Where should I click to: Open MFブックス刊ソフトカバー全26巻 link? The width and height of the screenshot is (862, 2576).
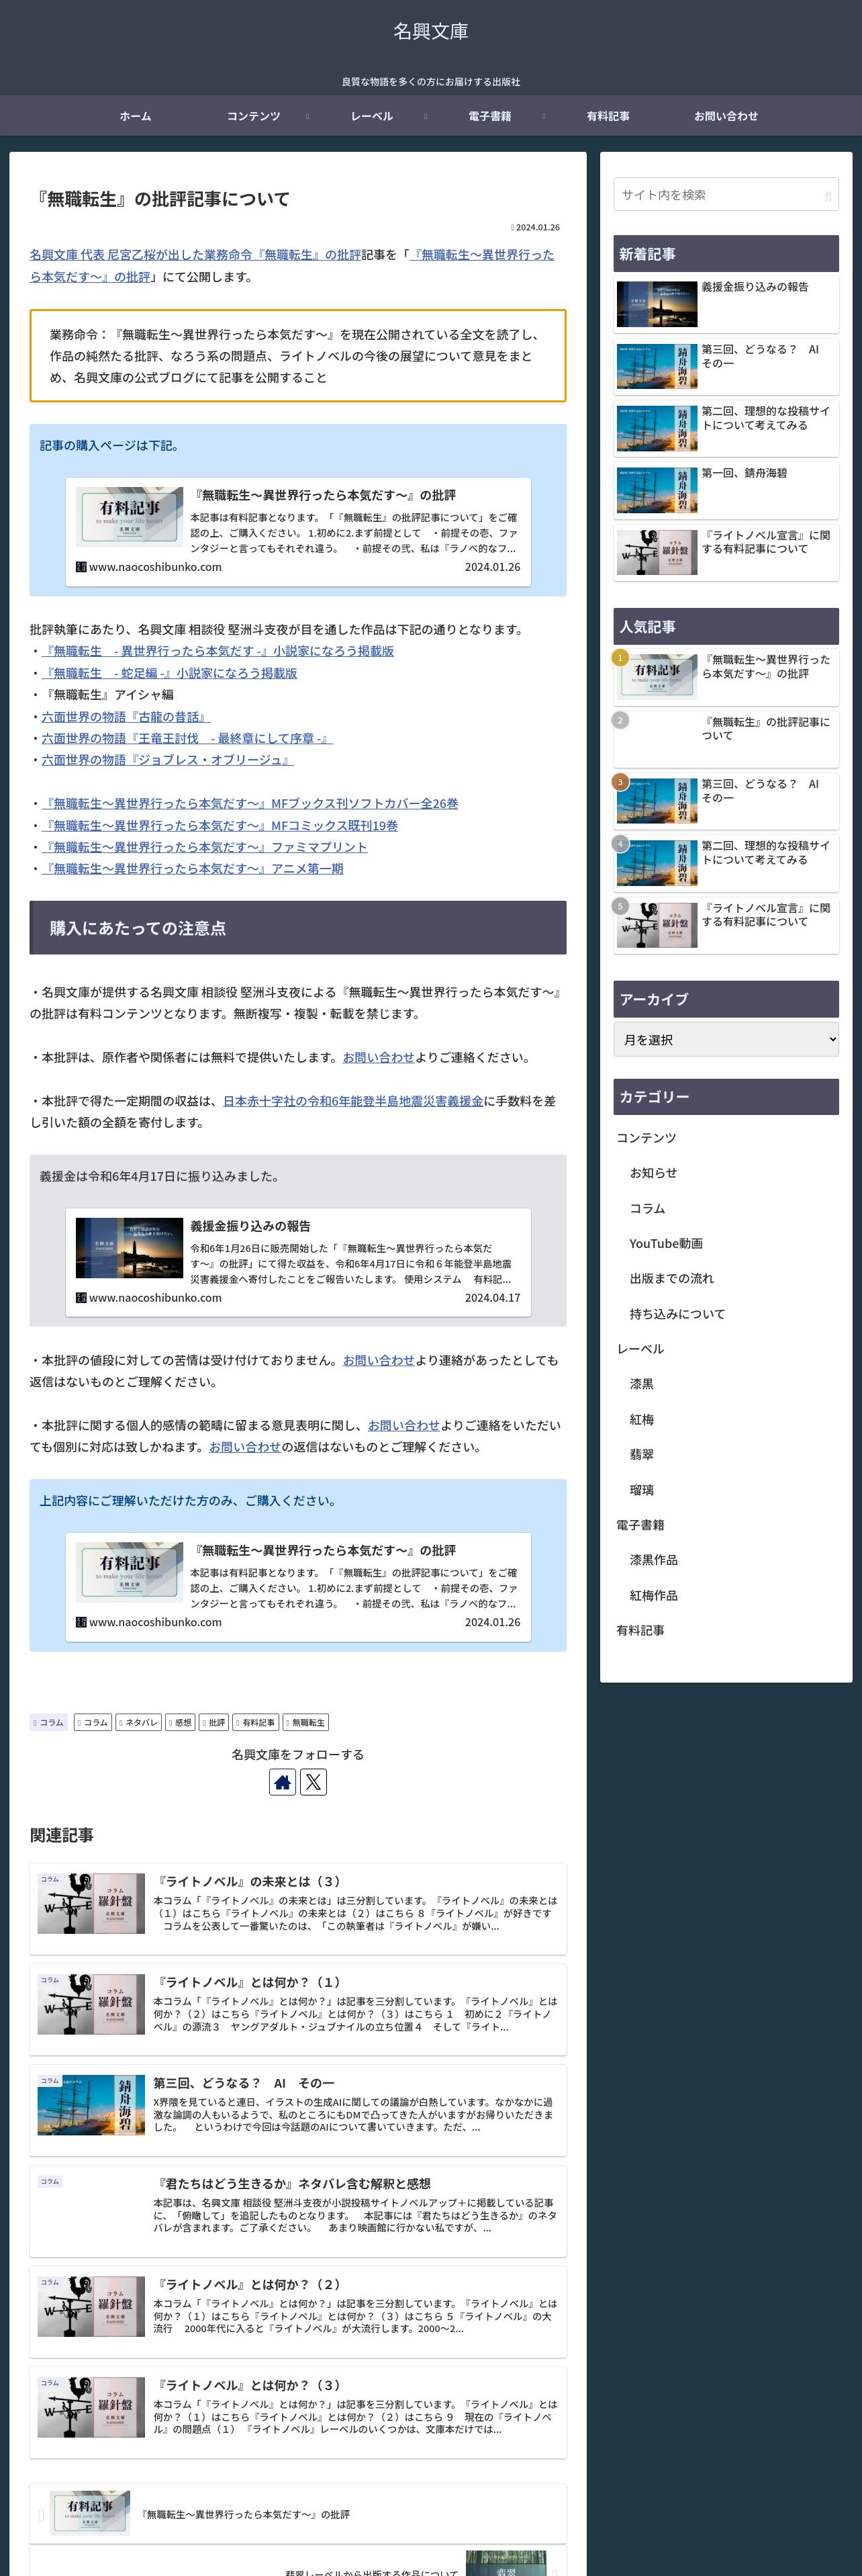tap(251, 803)
